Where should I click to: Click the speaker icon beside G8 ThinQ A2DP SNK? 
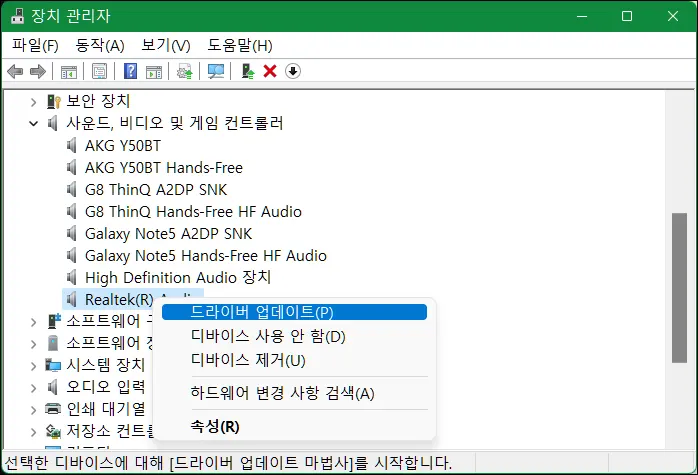coord(71,190)
